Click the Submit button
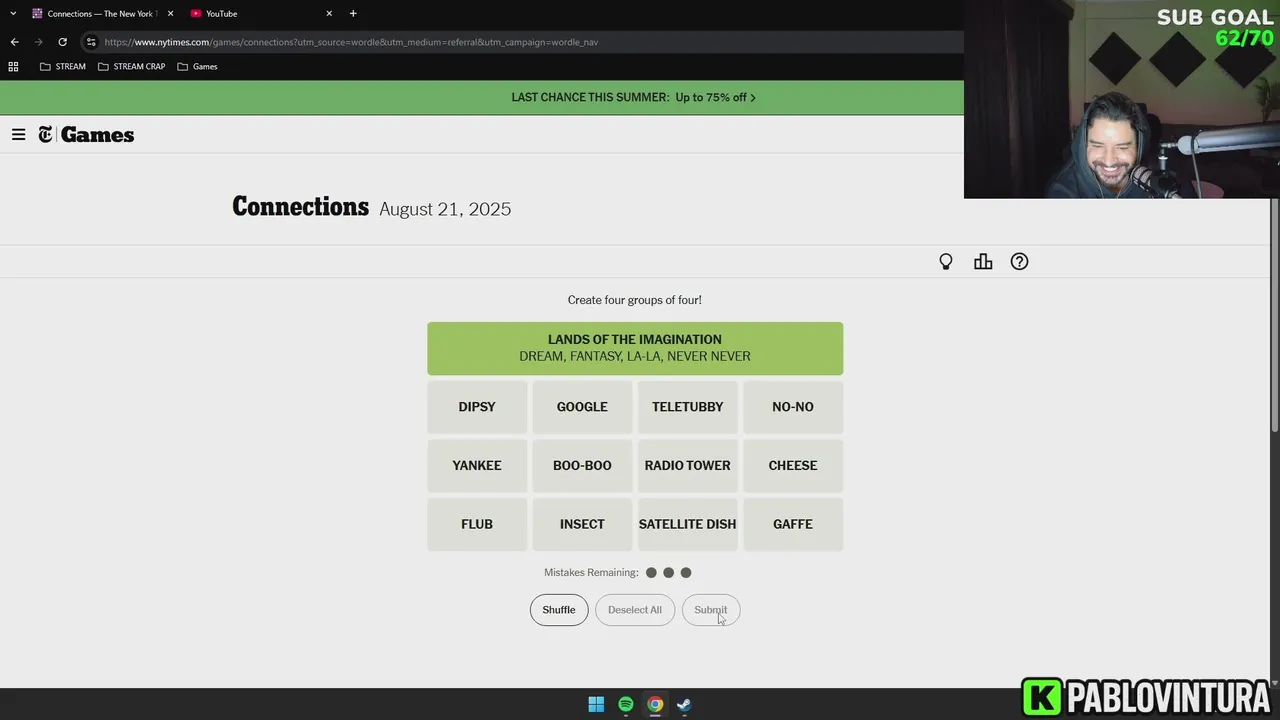This screenshot has height=720, width=1280. click(711, 610)
